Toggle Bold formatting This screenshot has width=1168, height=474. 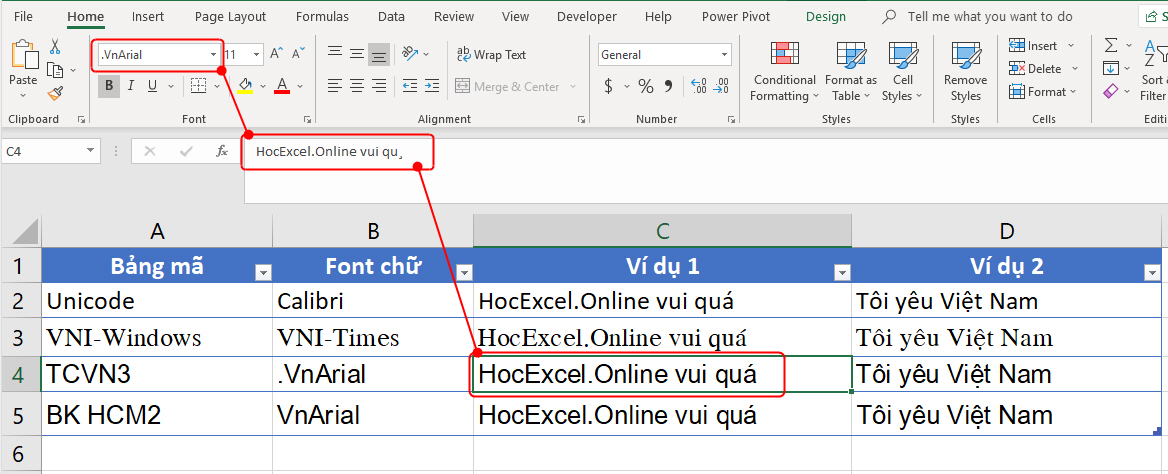[x=110, y=86]
